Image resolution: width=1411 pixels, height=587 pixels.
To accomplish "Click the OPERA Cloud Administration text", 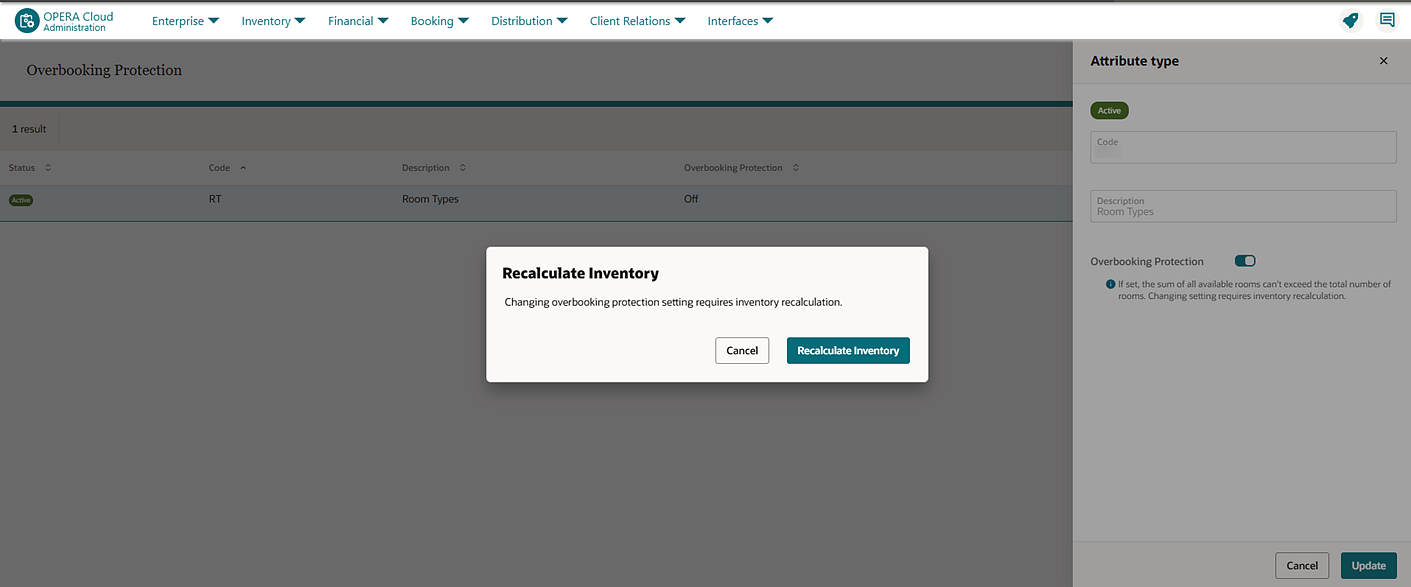I will [x=78, y=21].
